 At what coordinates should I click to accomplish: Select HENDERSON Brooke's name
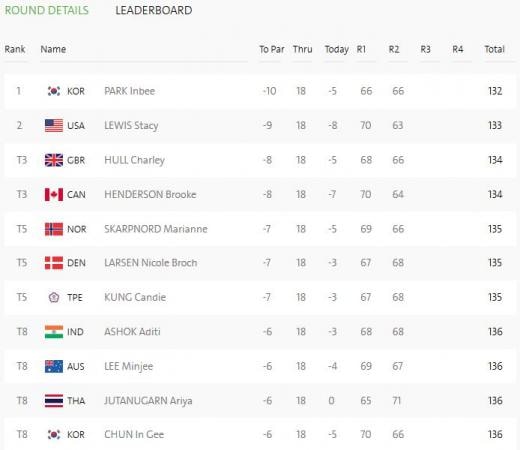(150, 195)
